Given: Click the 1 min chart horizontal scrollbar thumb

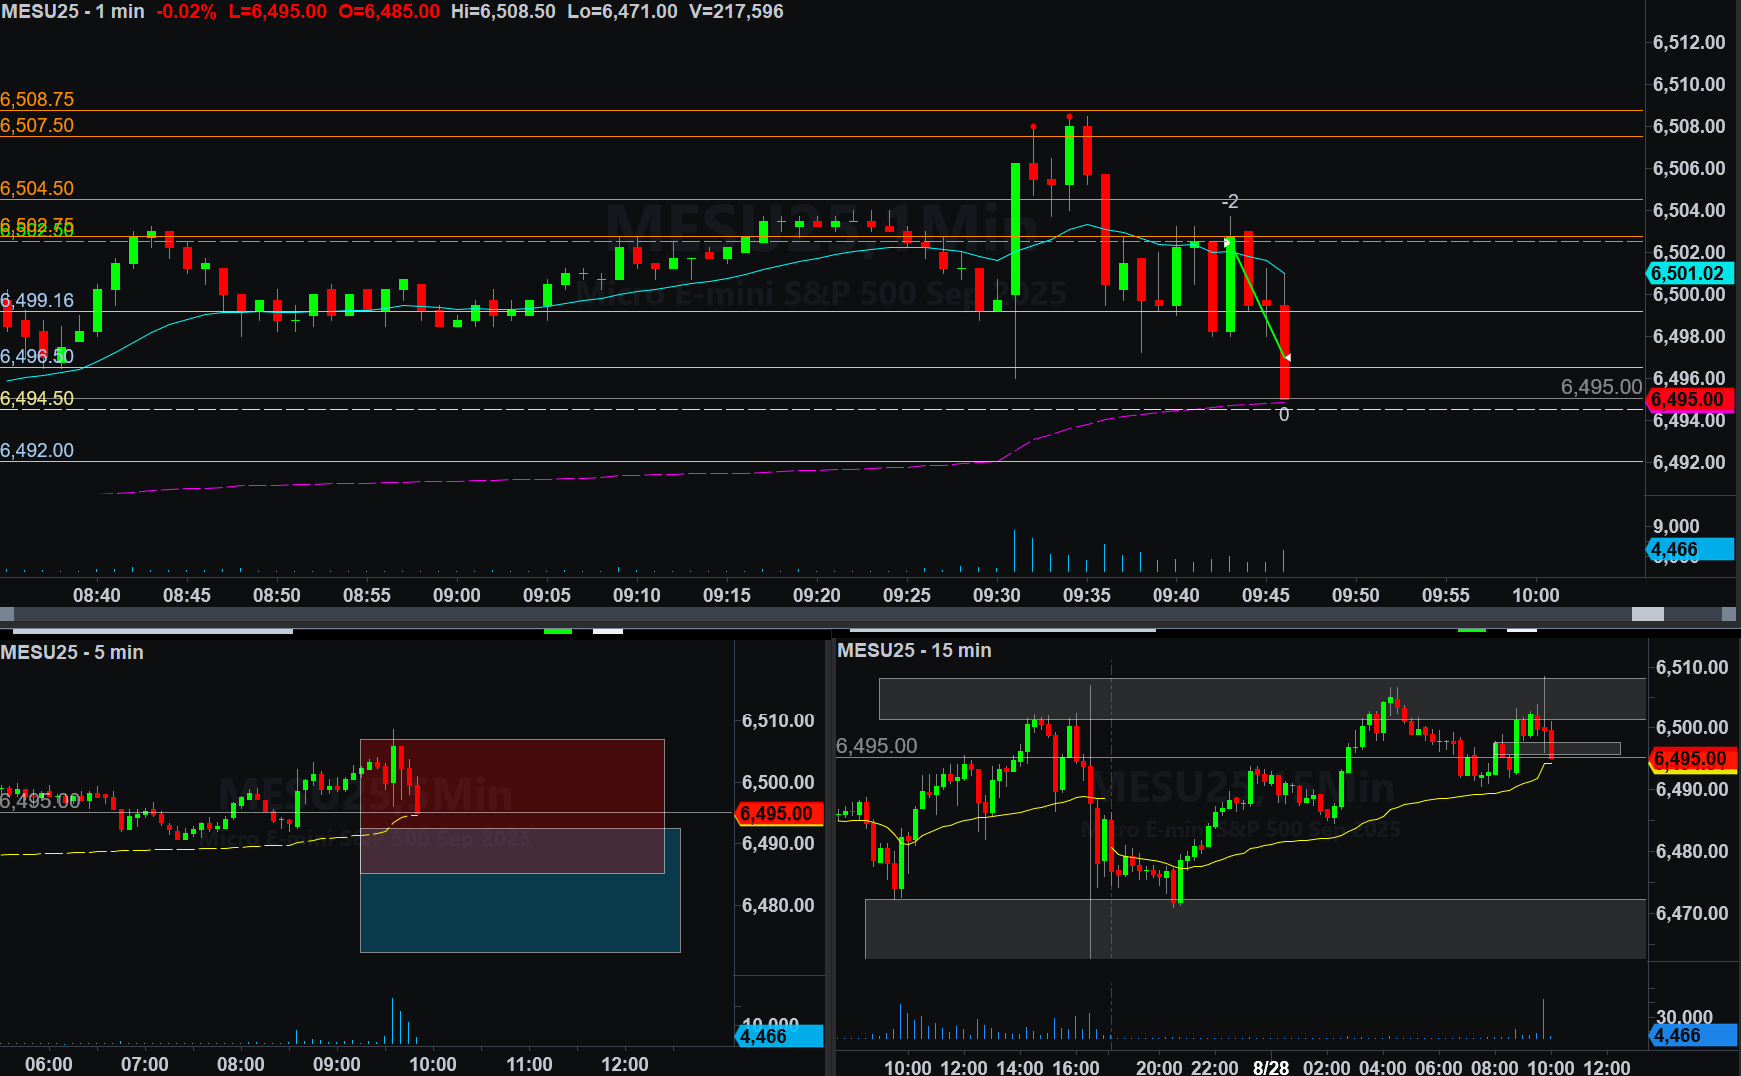Looking at the screenshot, I should pos(1647,614).
